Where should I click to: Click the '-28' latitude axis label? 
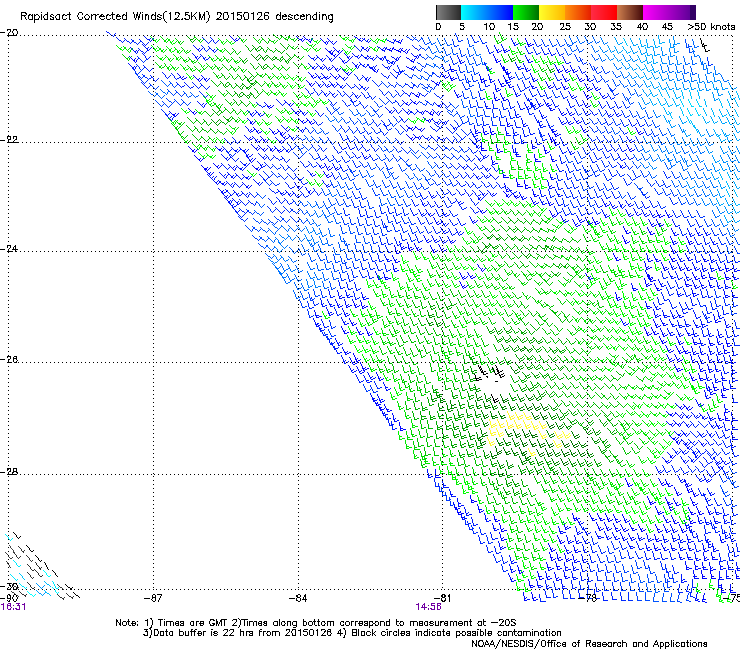click(x=9, y=472)
